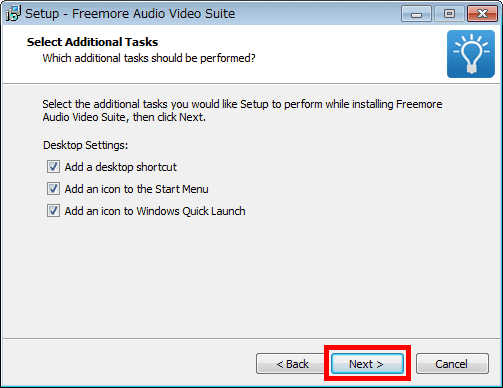Go to the previous step with Back
The width and height of the screenshot is (503, 388).
292,364
